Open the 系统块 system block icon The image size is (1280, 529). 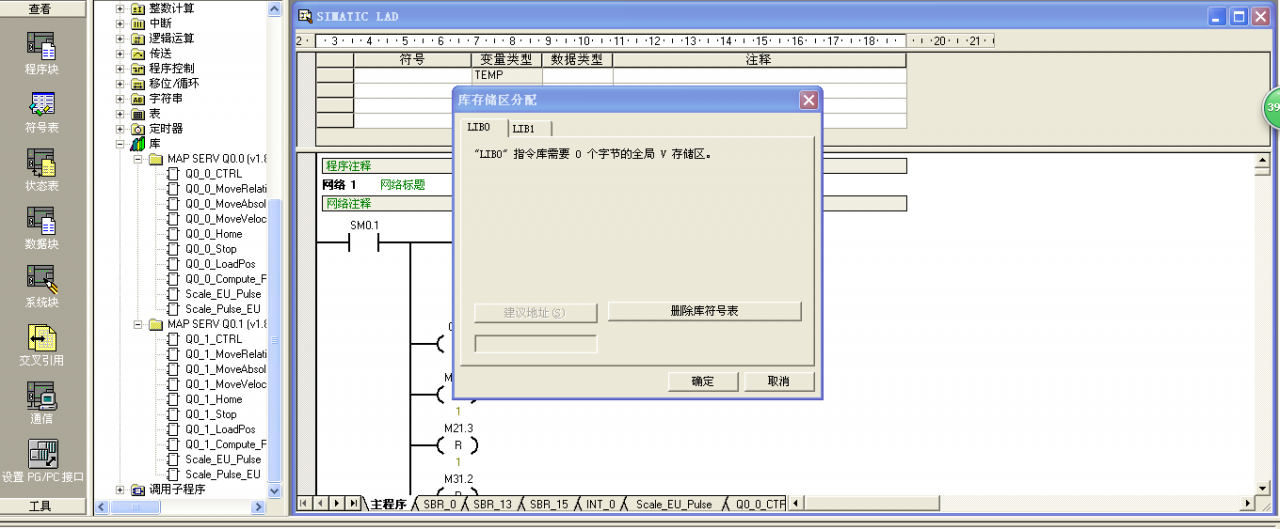coord(41,279)
